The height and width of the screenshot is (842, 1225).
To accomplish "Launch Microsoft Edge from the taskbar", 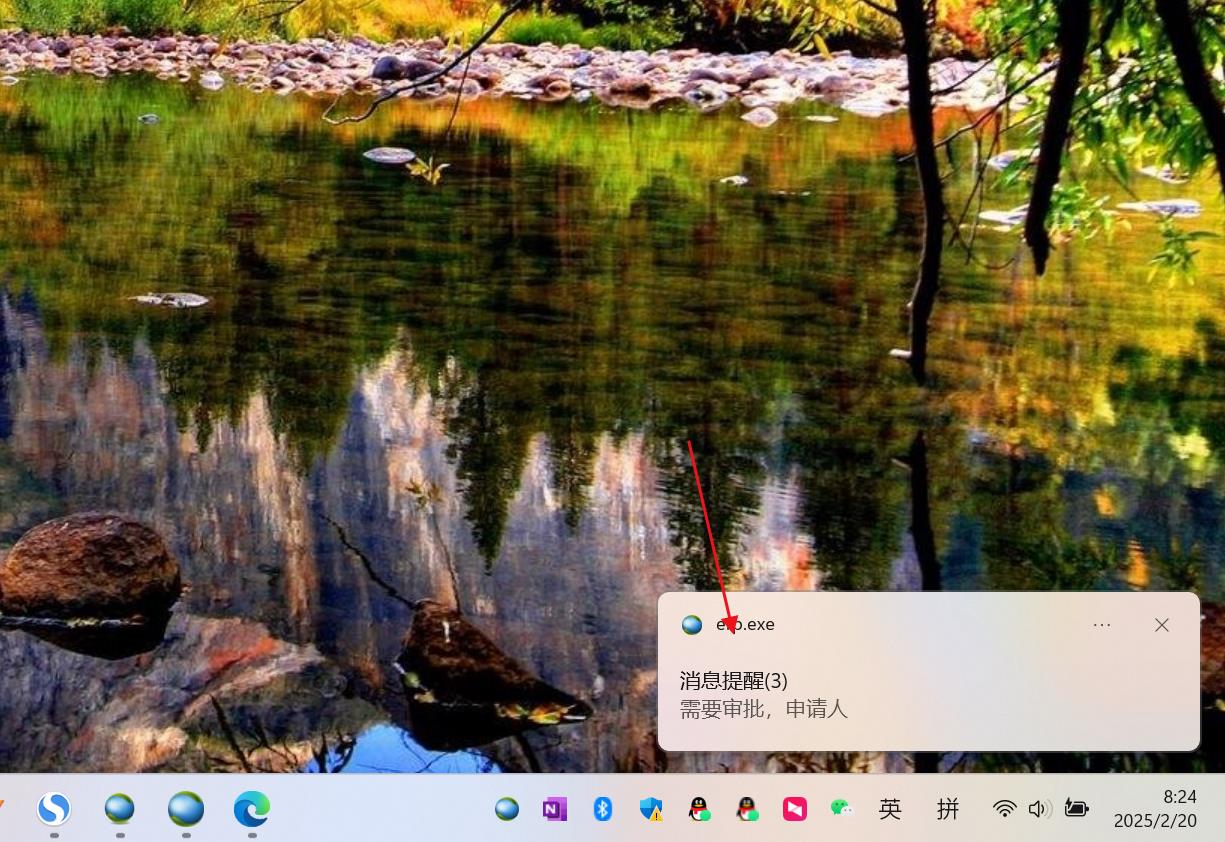I will (x=252, y=808).
